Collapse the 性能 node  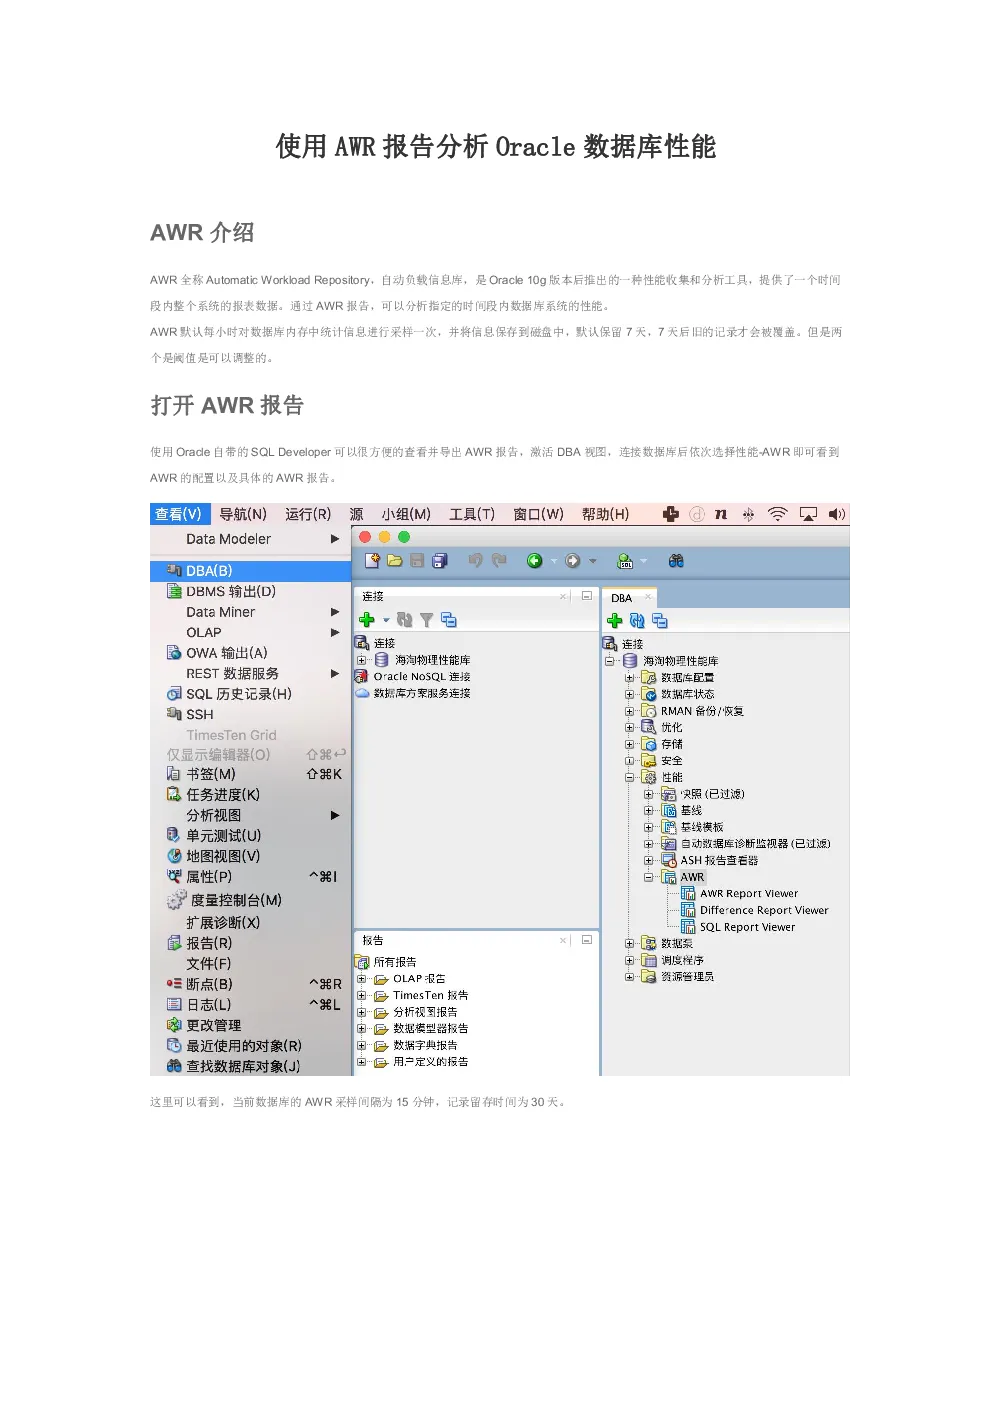tap(630, 777)
